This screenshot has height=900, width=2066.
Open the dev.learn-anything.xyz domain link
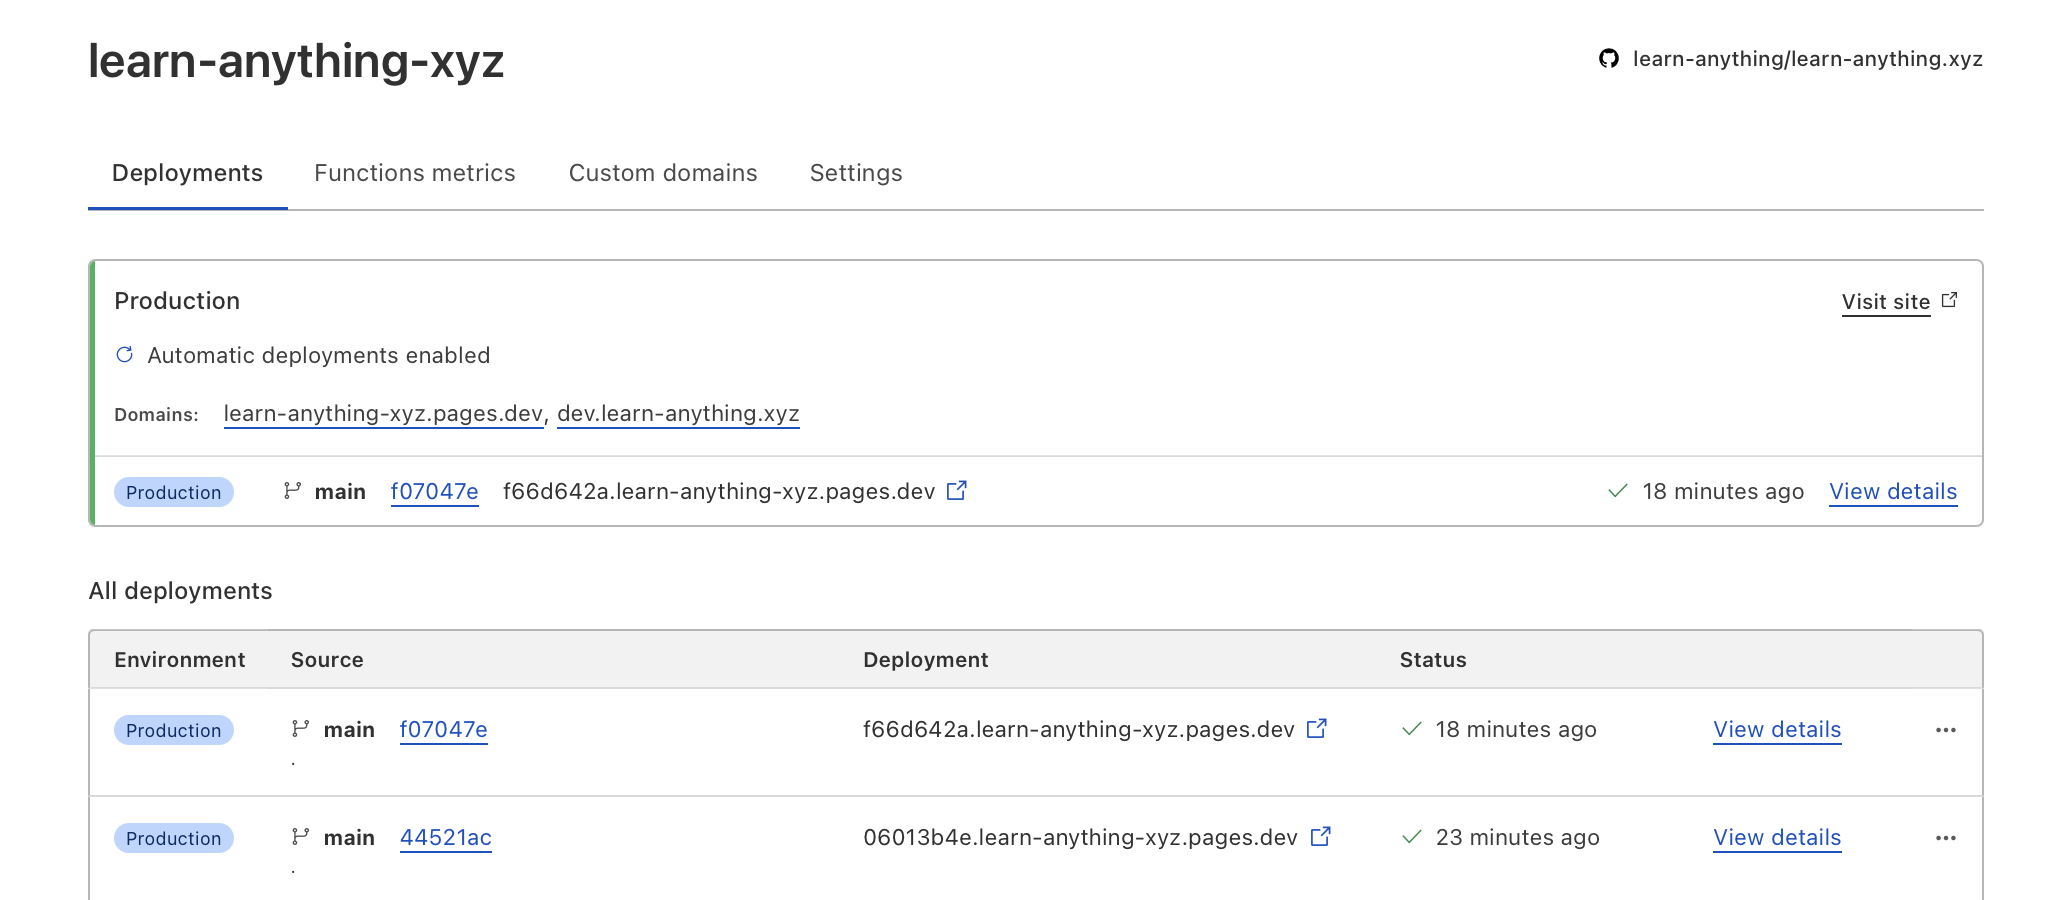pyautogui.click(x=678, y=414)
